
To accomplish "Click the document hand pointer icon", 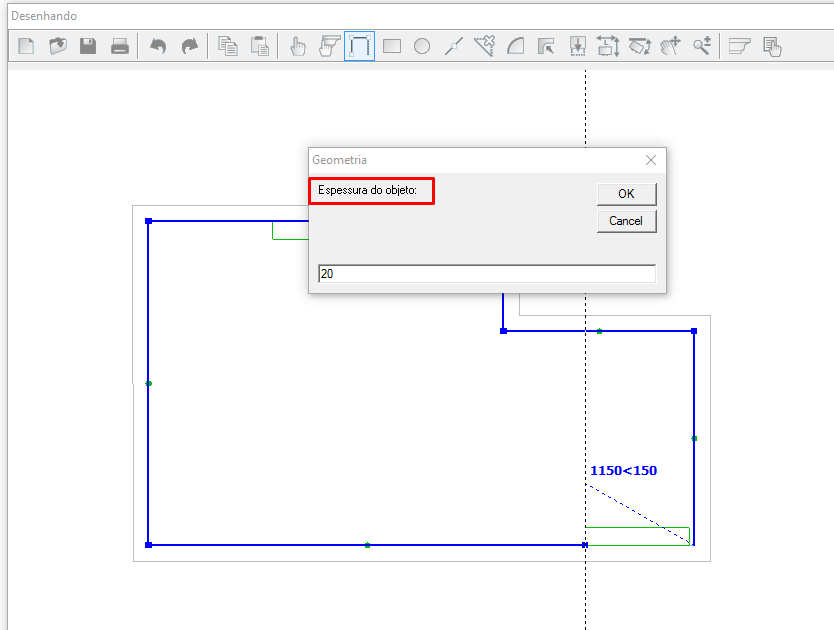I will (772, 47).
